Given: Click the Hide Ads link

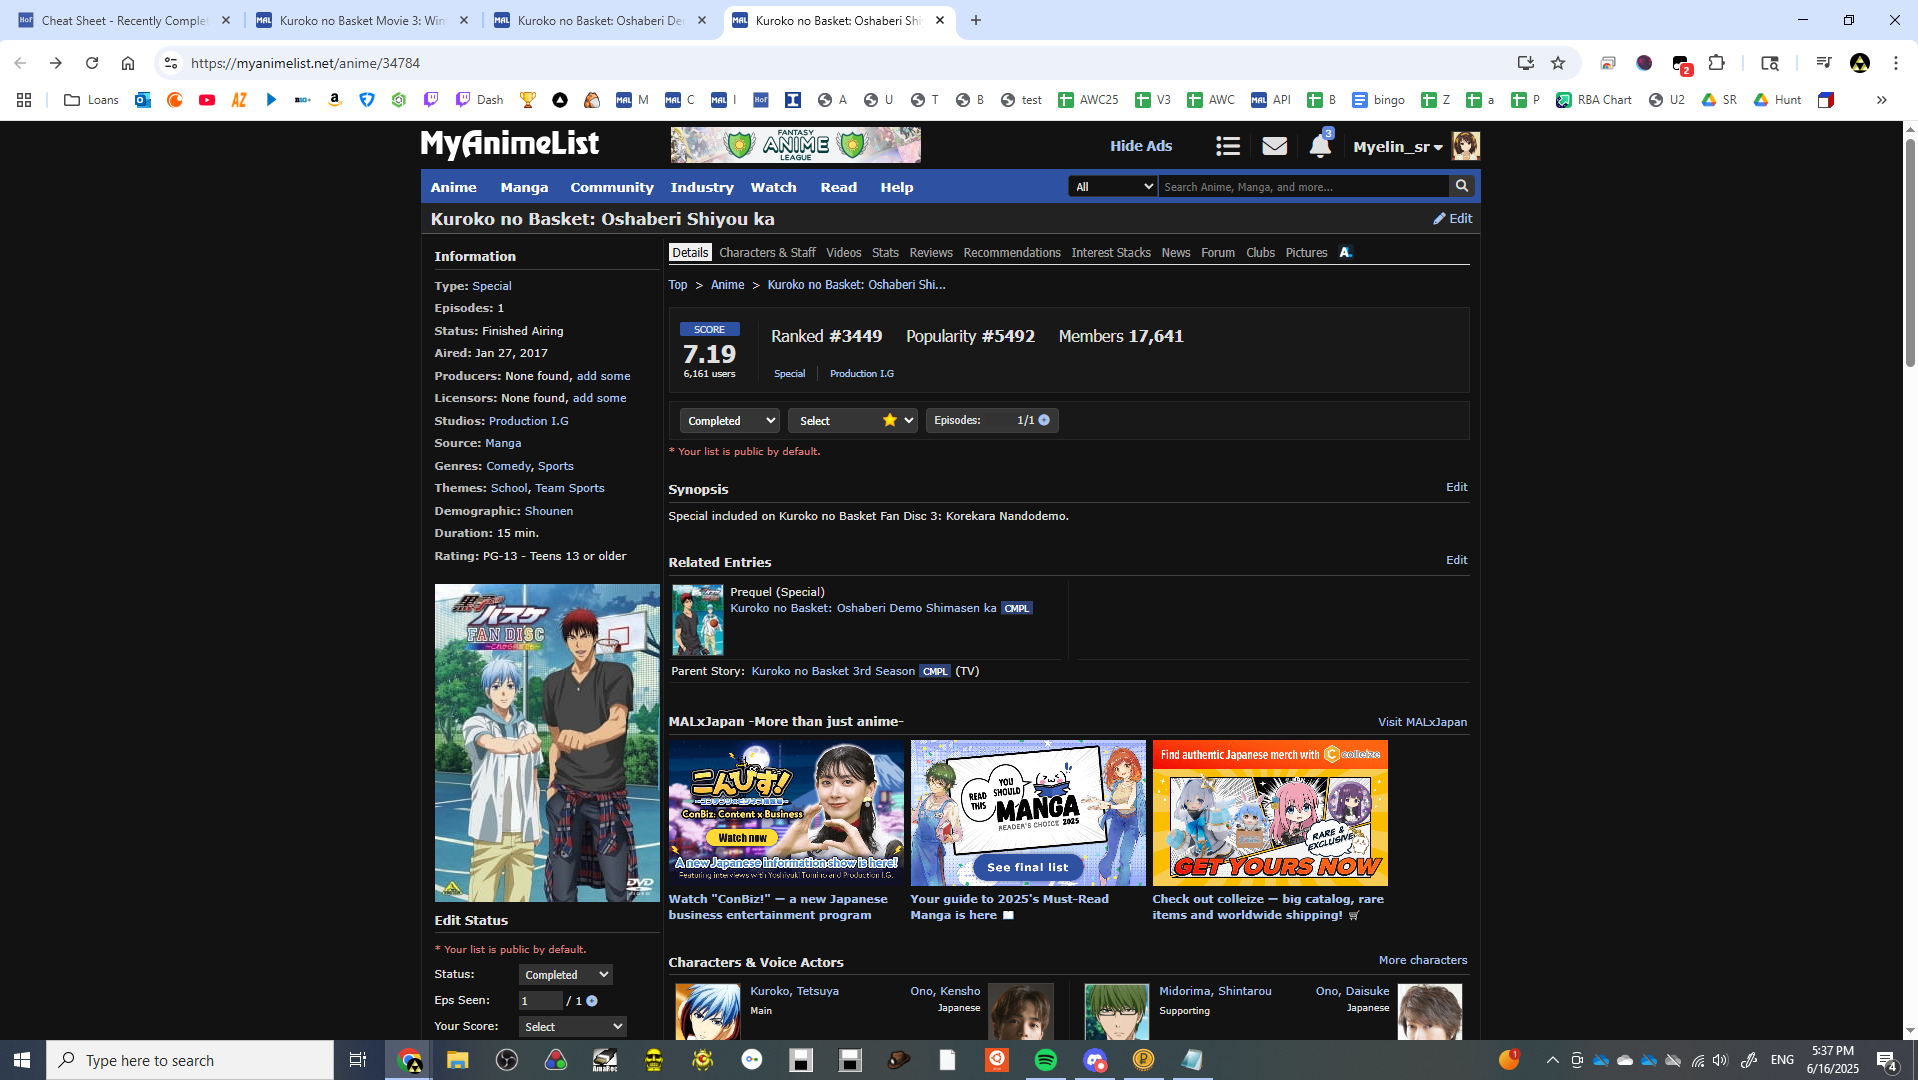Looking at the screenshot, I should coord(1141,146).
